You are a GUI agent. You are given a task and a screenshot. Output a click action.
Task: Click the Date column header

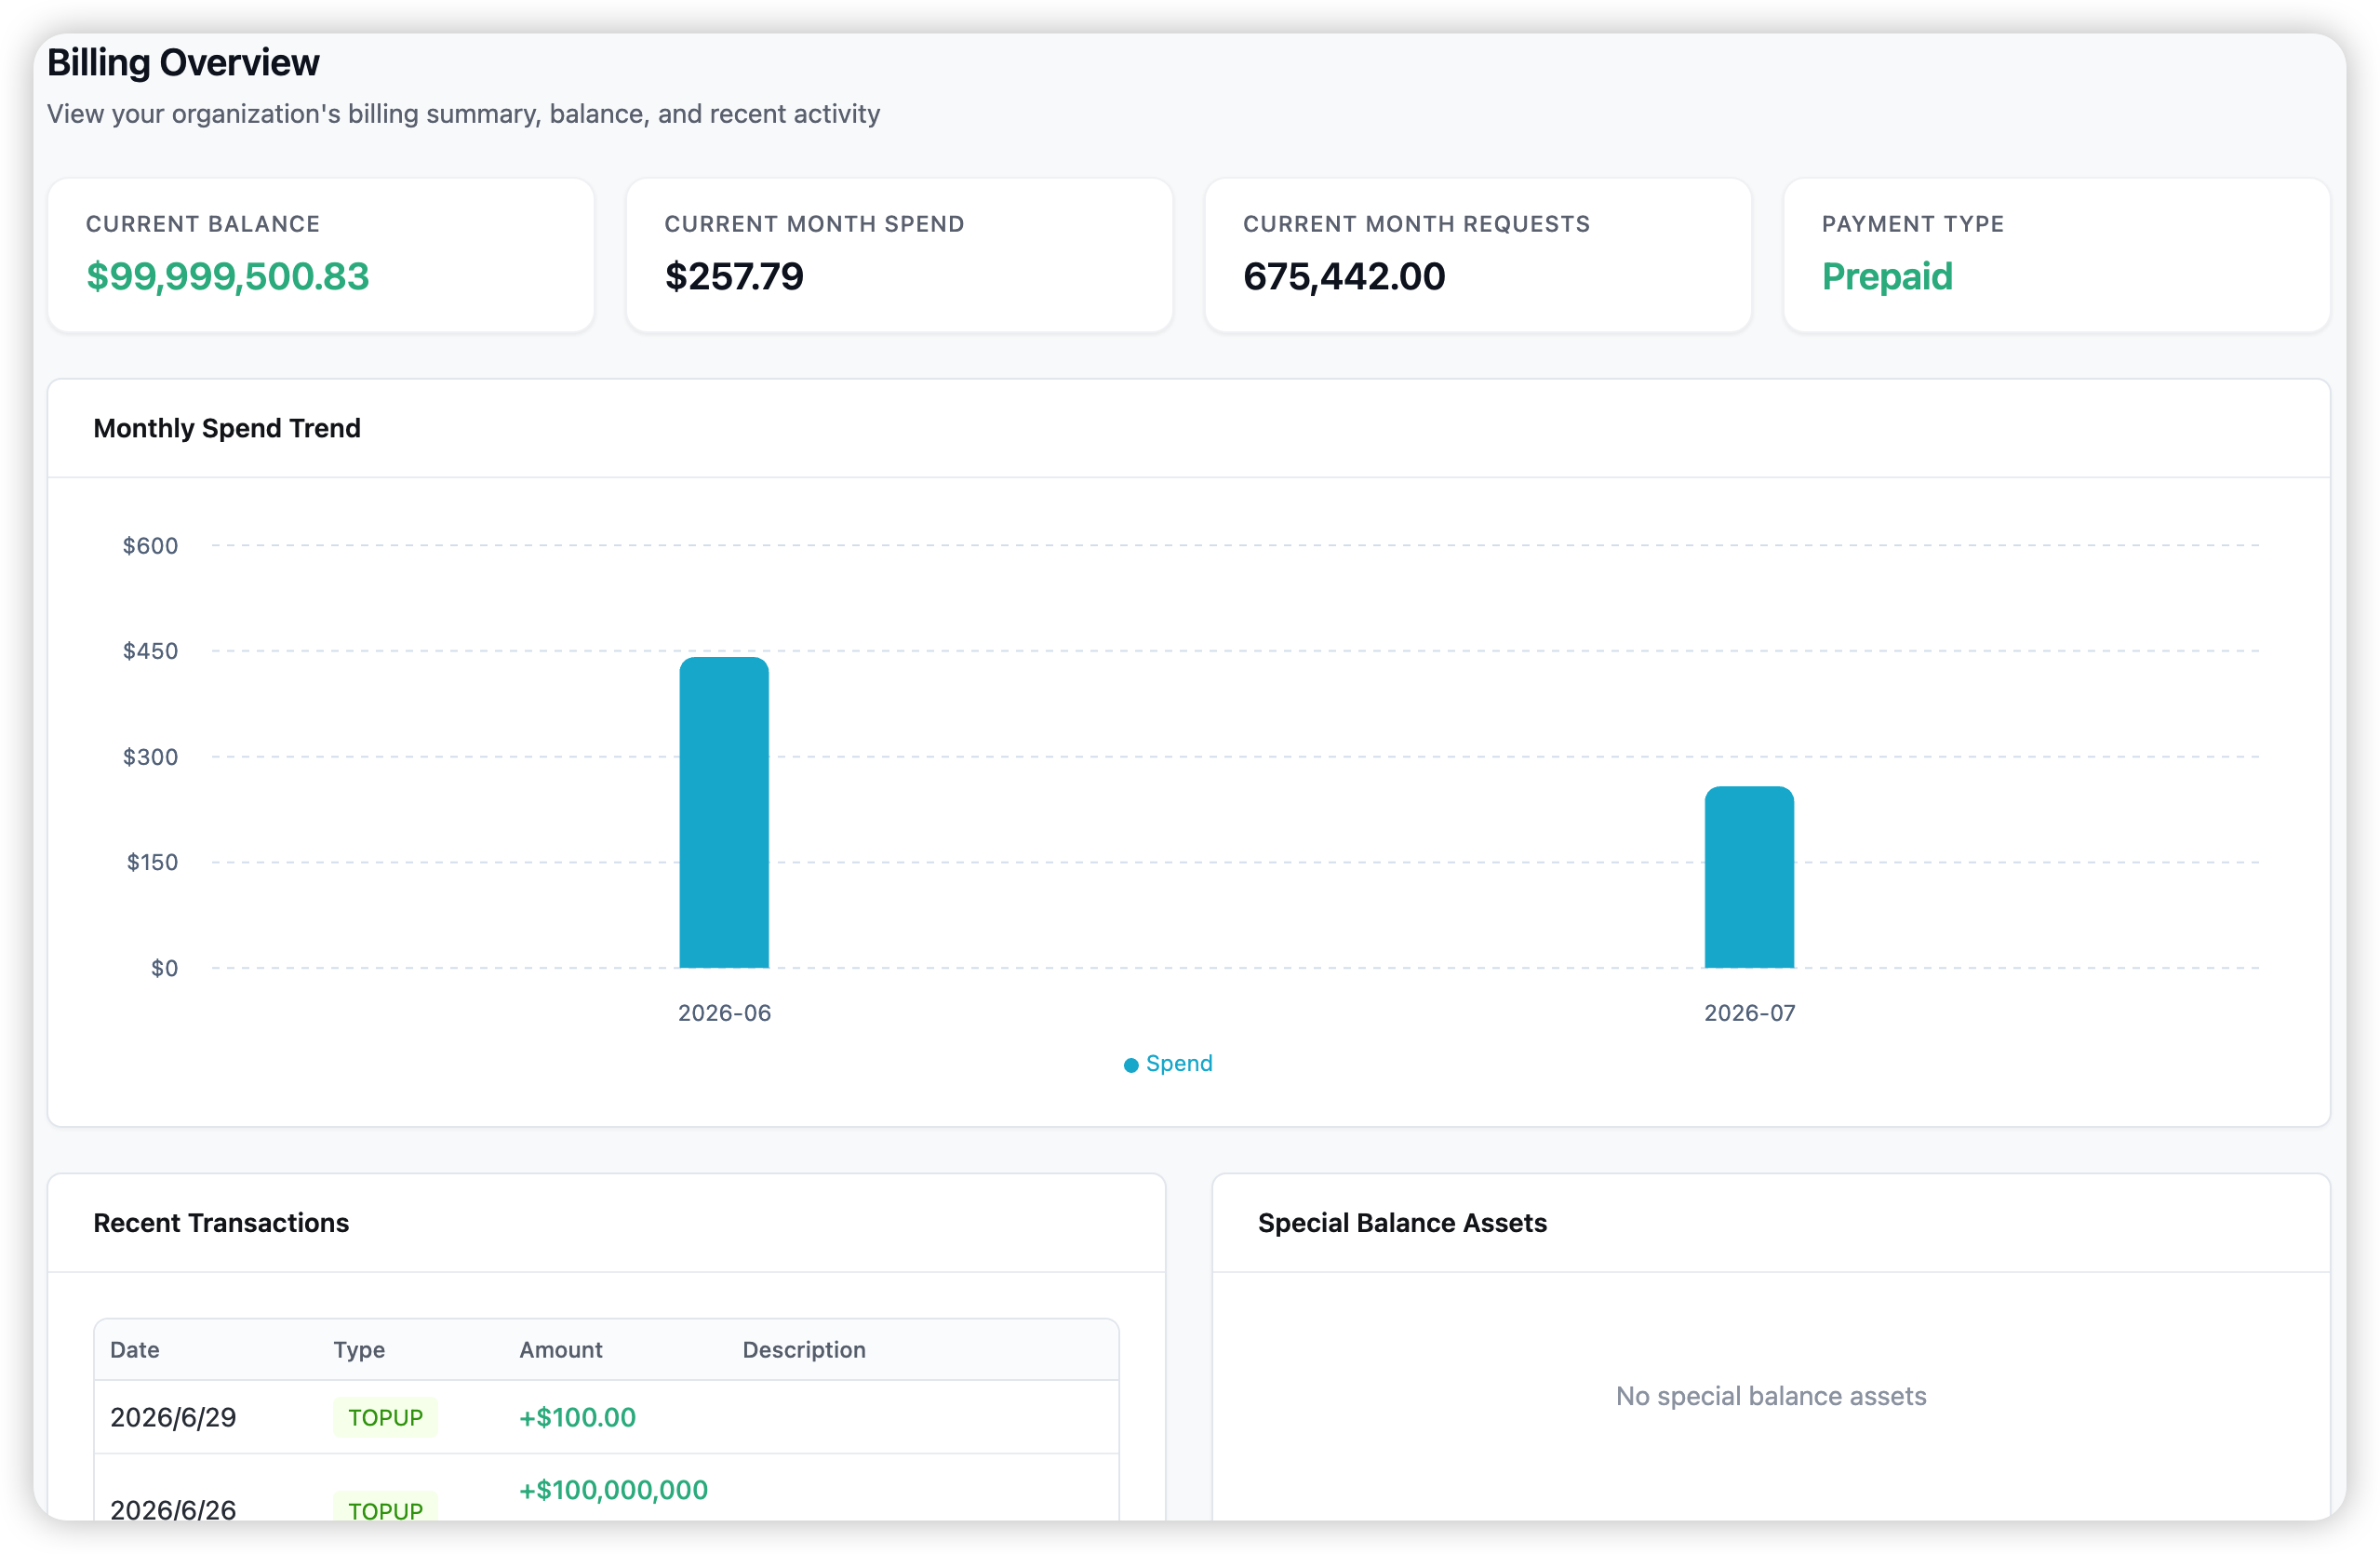[135, 1350]
